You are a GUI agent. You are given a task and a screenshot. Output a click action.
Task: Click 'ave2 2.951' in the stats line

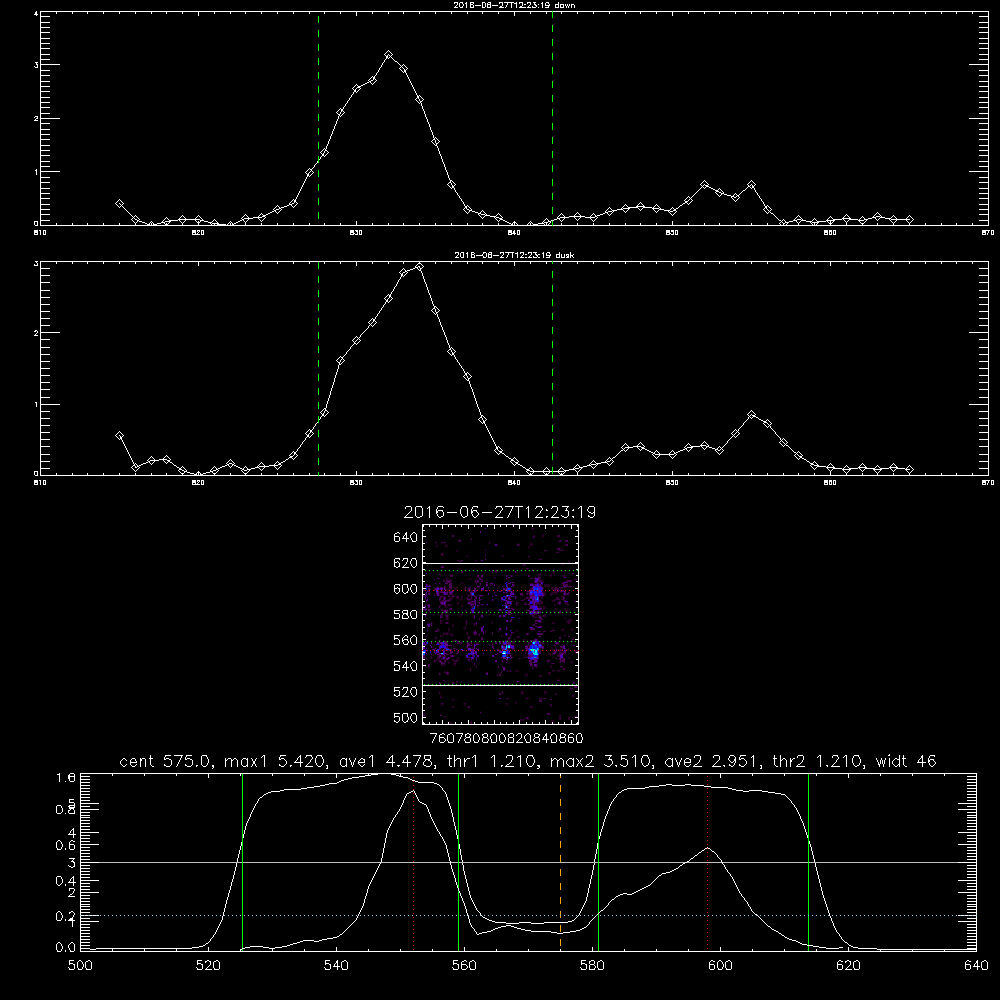pos(711,761)
